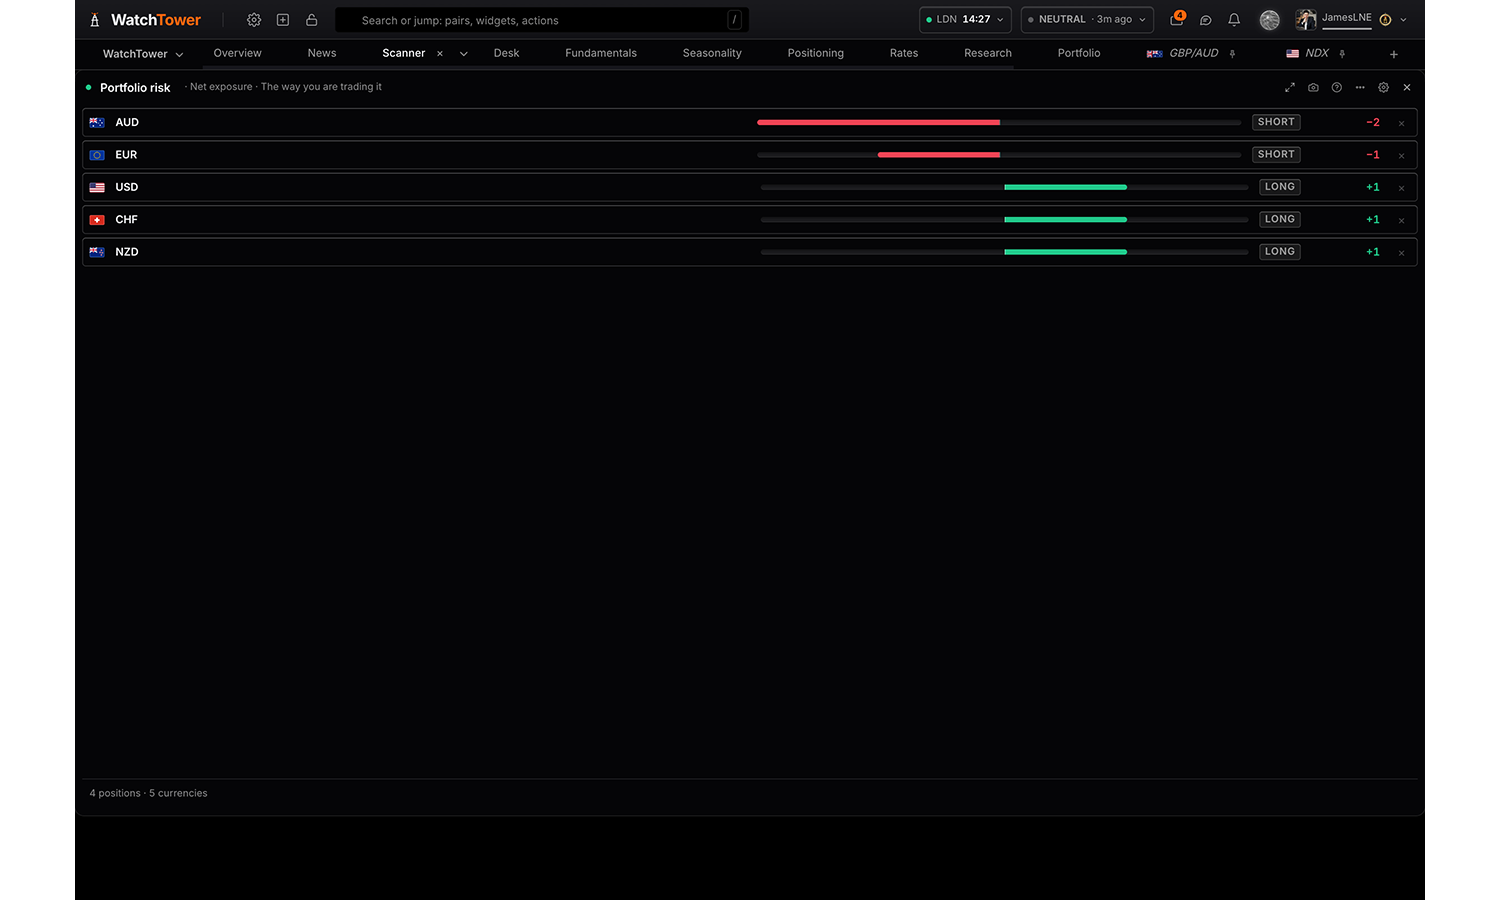The image size is (1500, 900).
Task: Open the Portfolio risk widget settings gear
Action: click(1384, 87)
